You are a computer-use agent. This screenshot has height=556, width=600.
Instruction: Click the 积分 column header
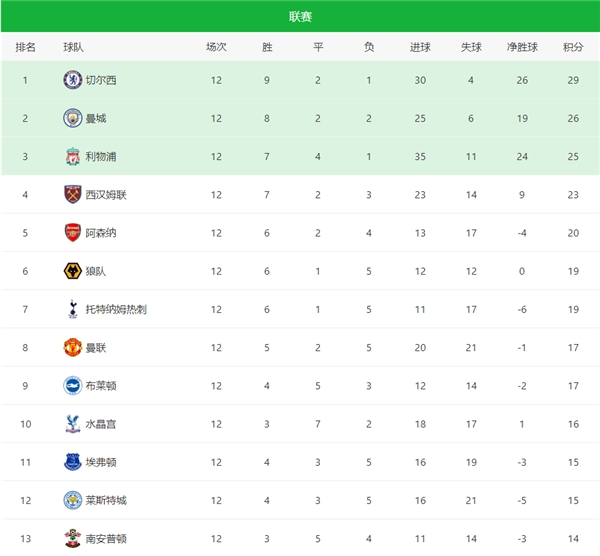click(x=573, y=47)
